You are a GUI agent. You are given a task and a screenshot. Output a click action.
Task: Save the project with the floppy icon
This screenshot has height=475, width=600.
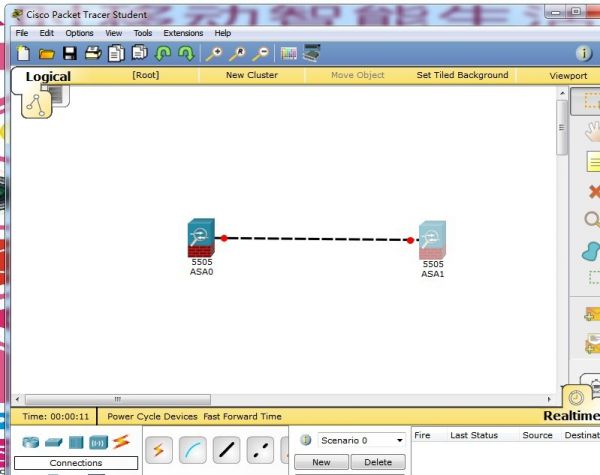click(70, 53)
